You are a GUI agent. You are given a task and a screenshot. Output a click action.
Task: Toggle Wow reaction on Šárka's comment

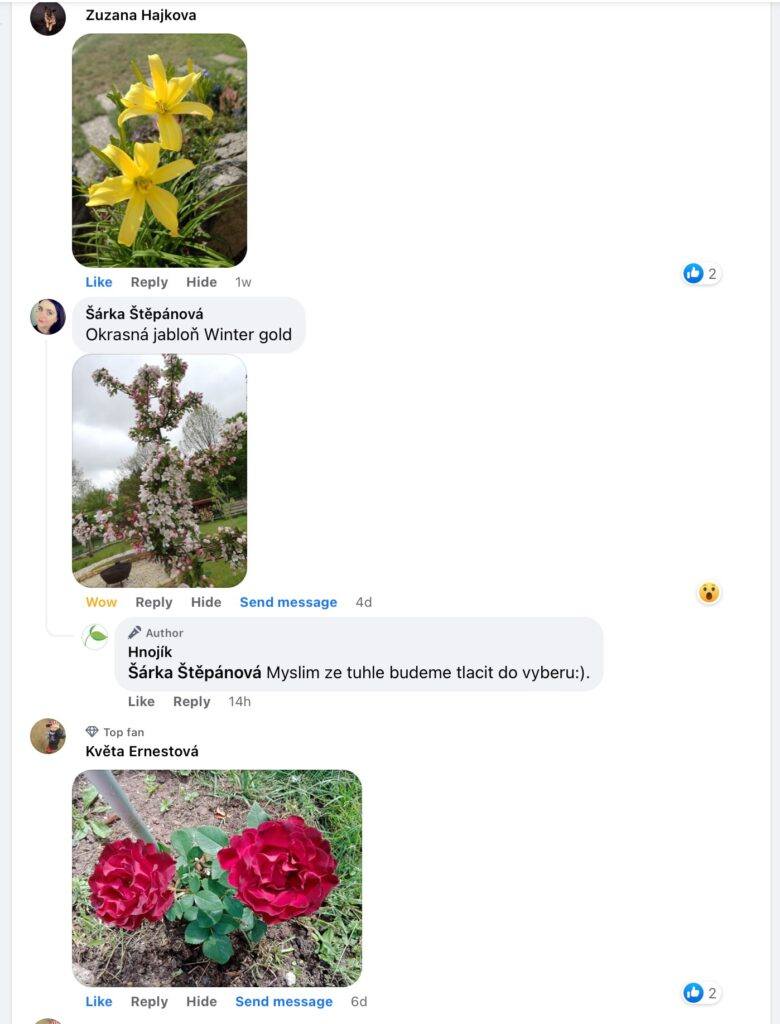point(101,602)
